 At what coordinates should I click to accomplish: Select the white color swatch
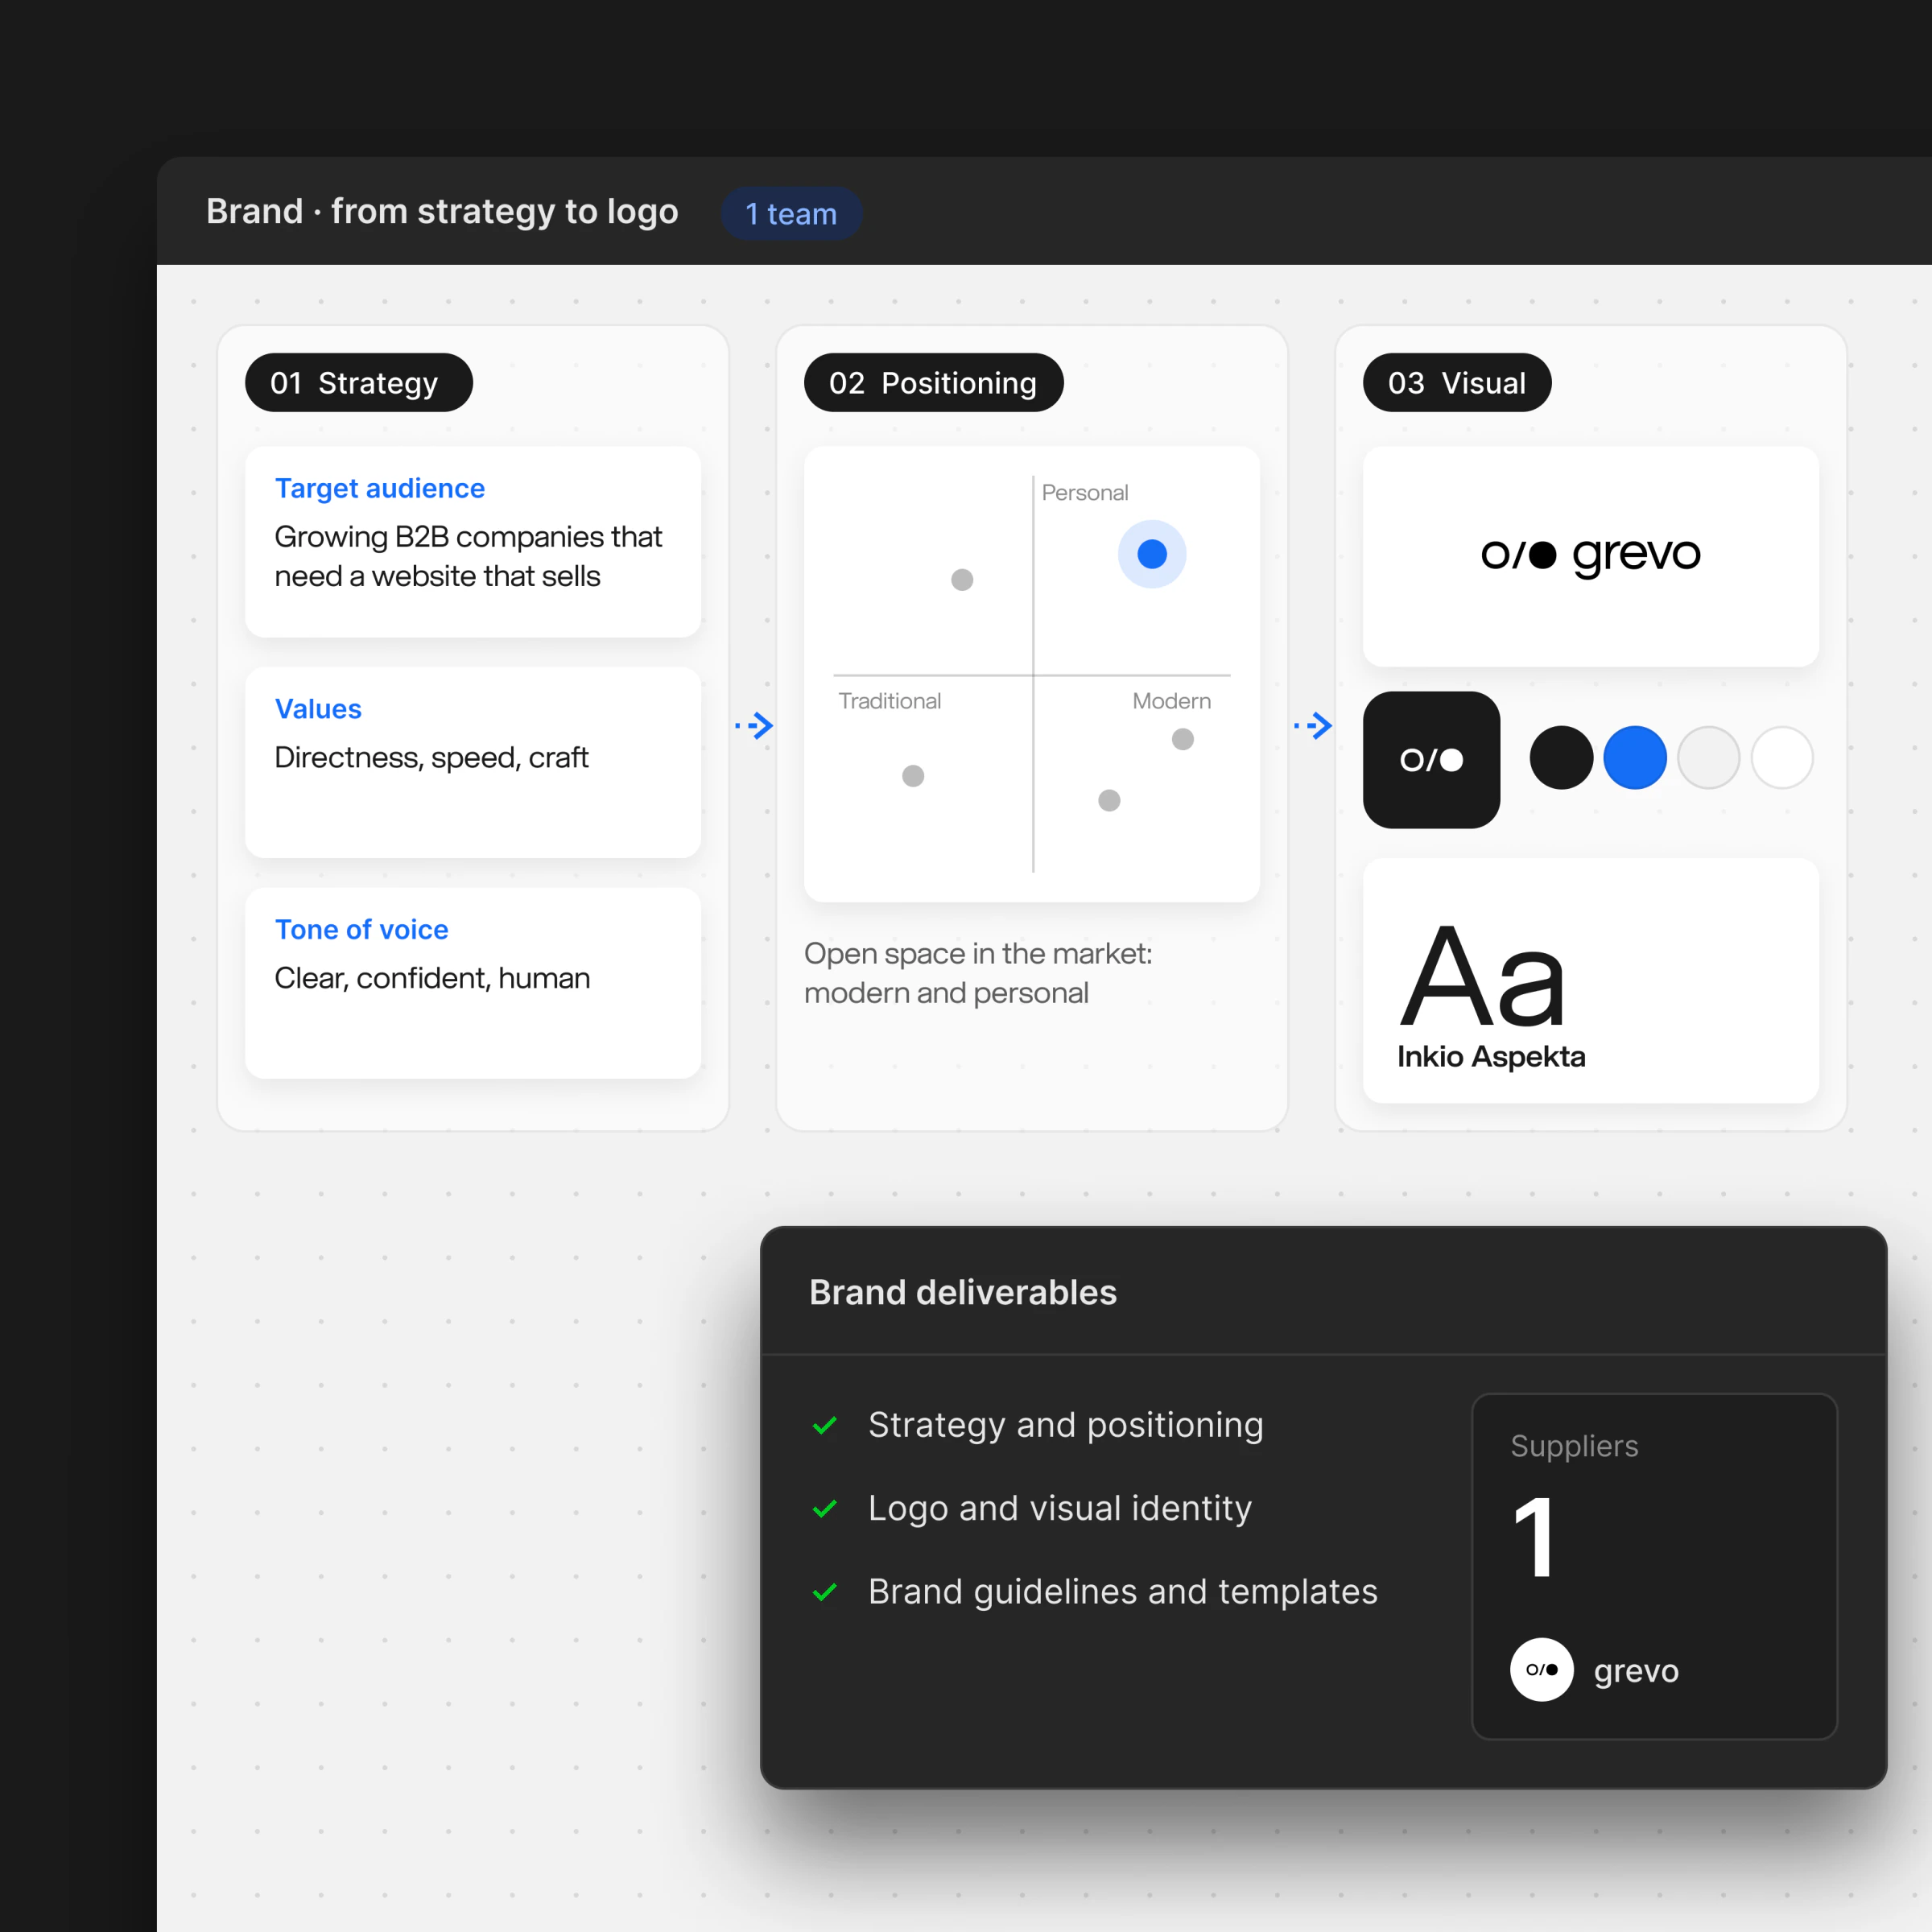[x=1782, y=758]
